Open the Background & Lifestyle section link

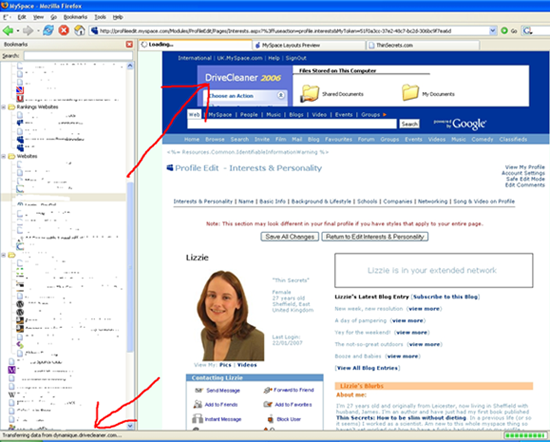click(x=321, y=201)
